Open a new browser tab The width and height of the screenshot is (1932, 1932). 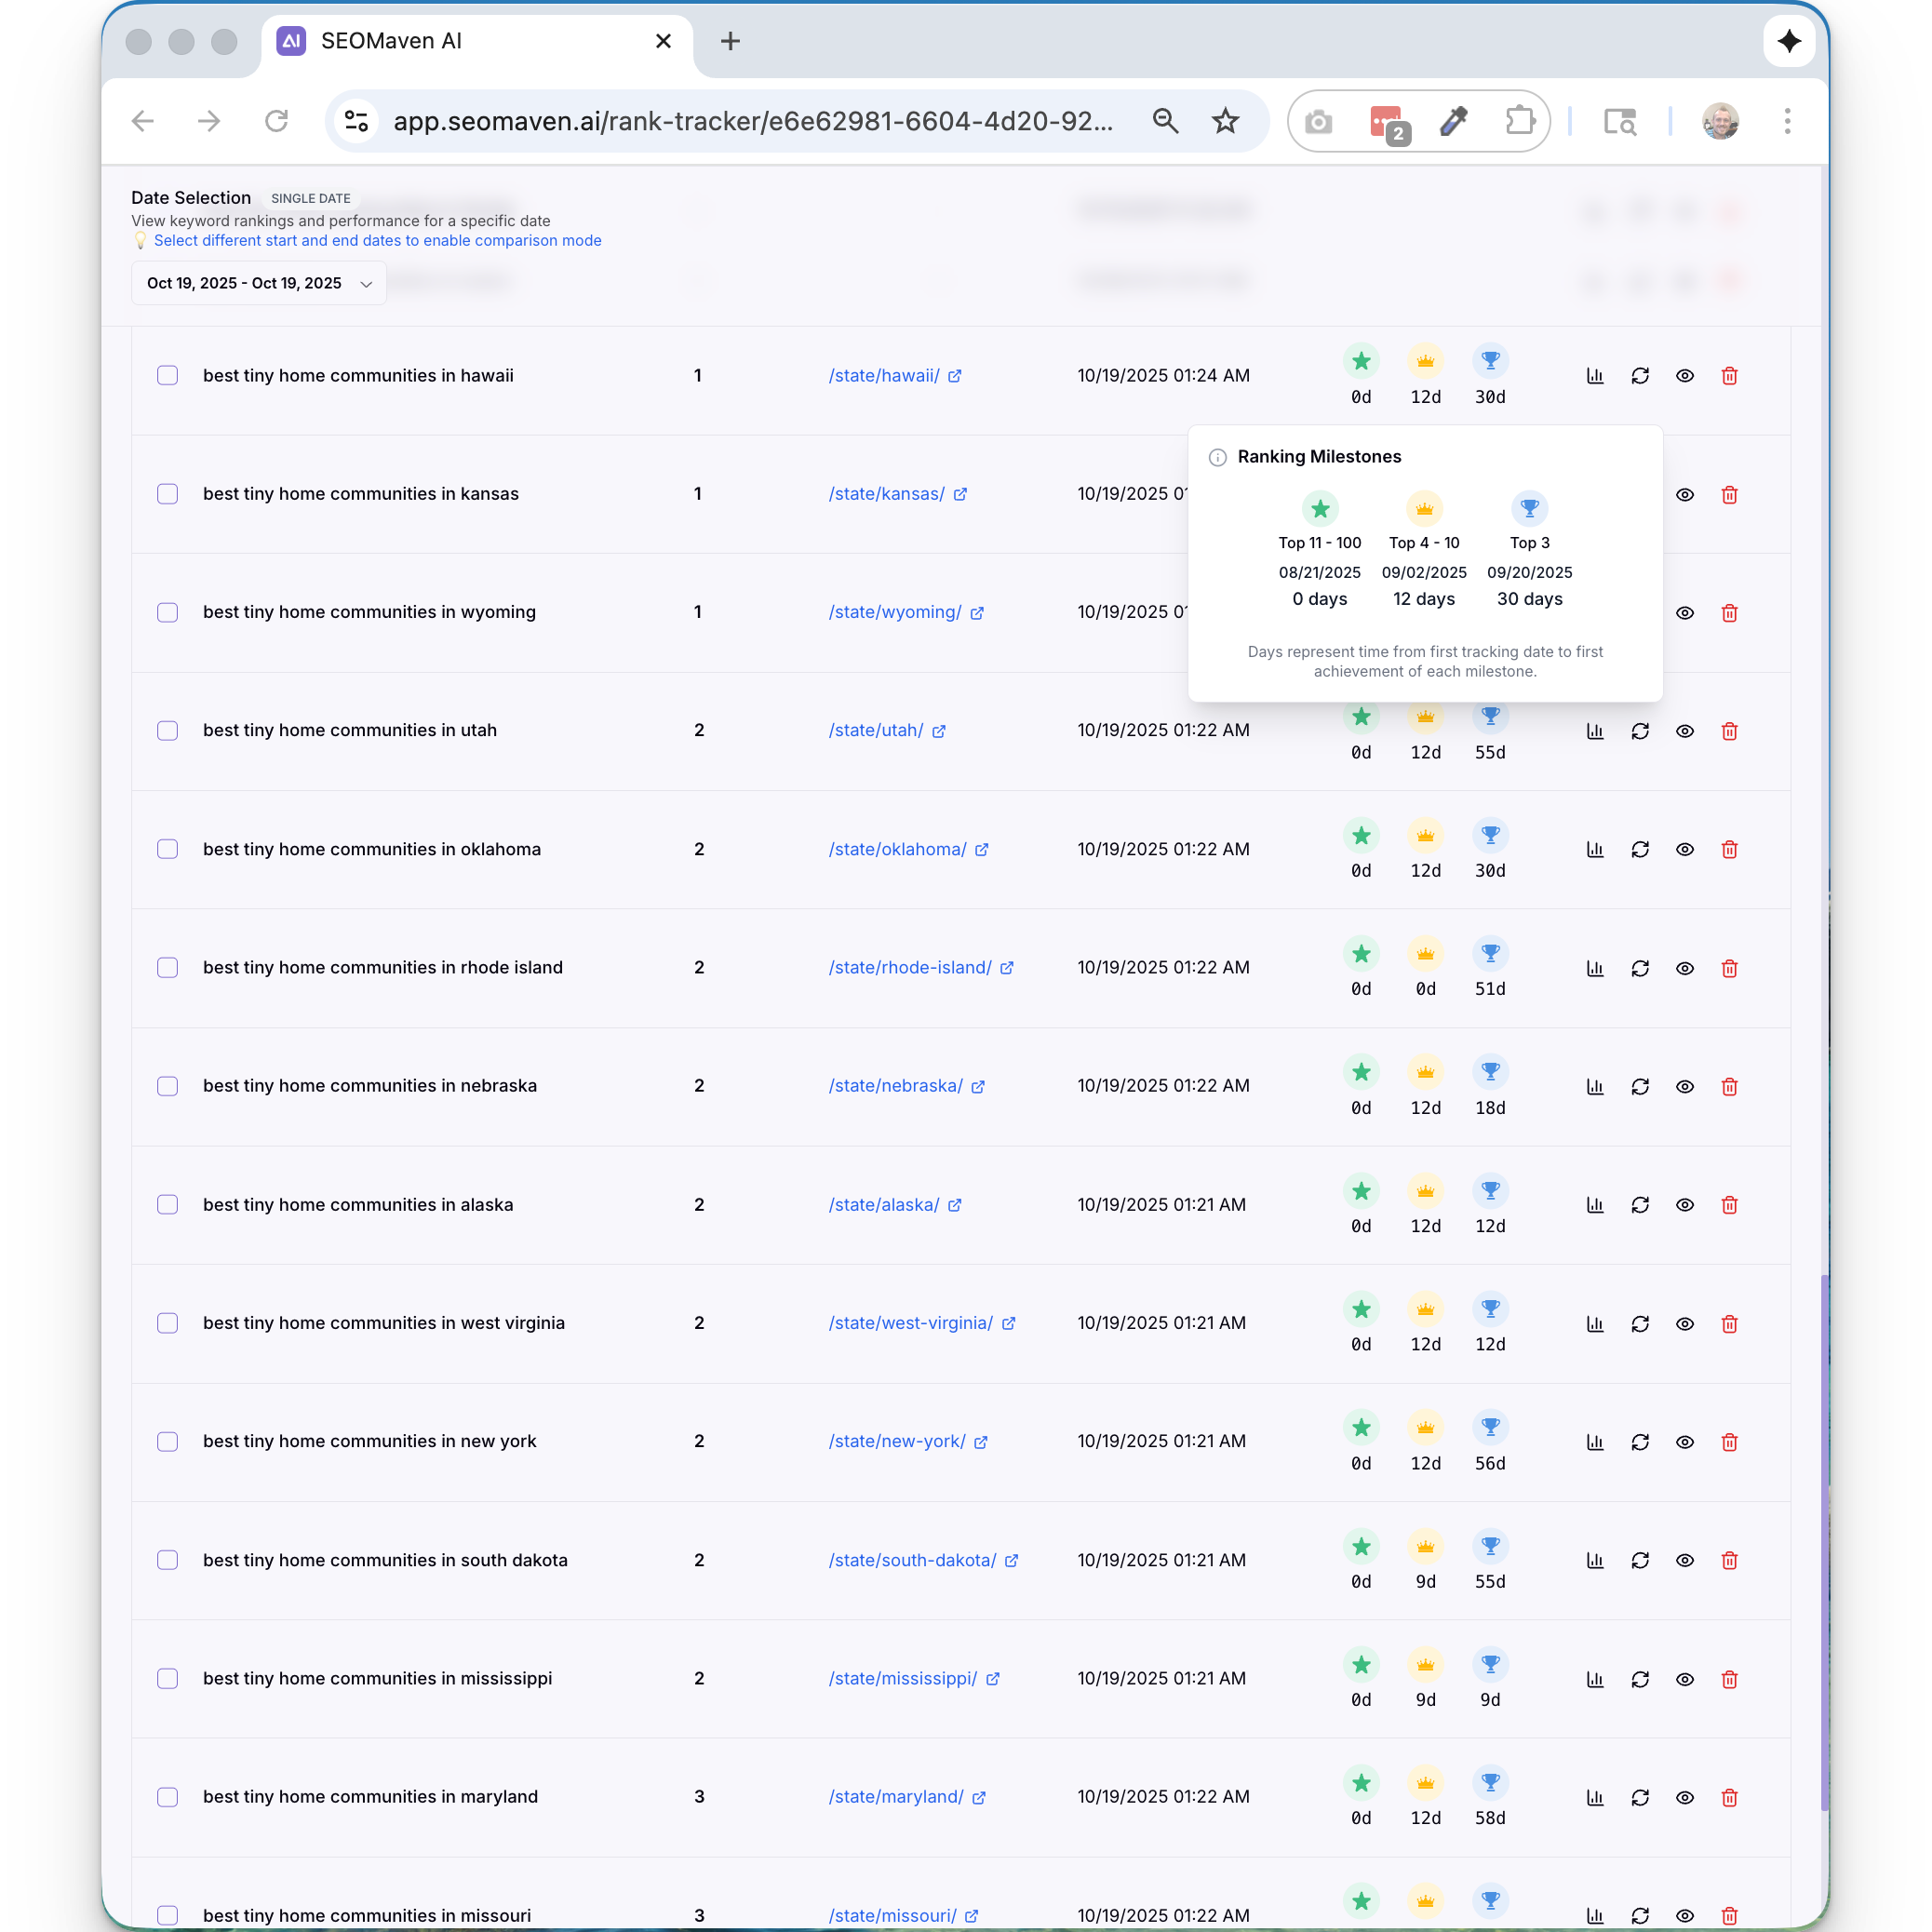pyautogui.click(x=730, y=41)
